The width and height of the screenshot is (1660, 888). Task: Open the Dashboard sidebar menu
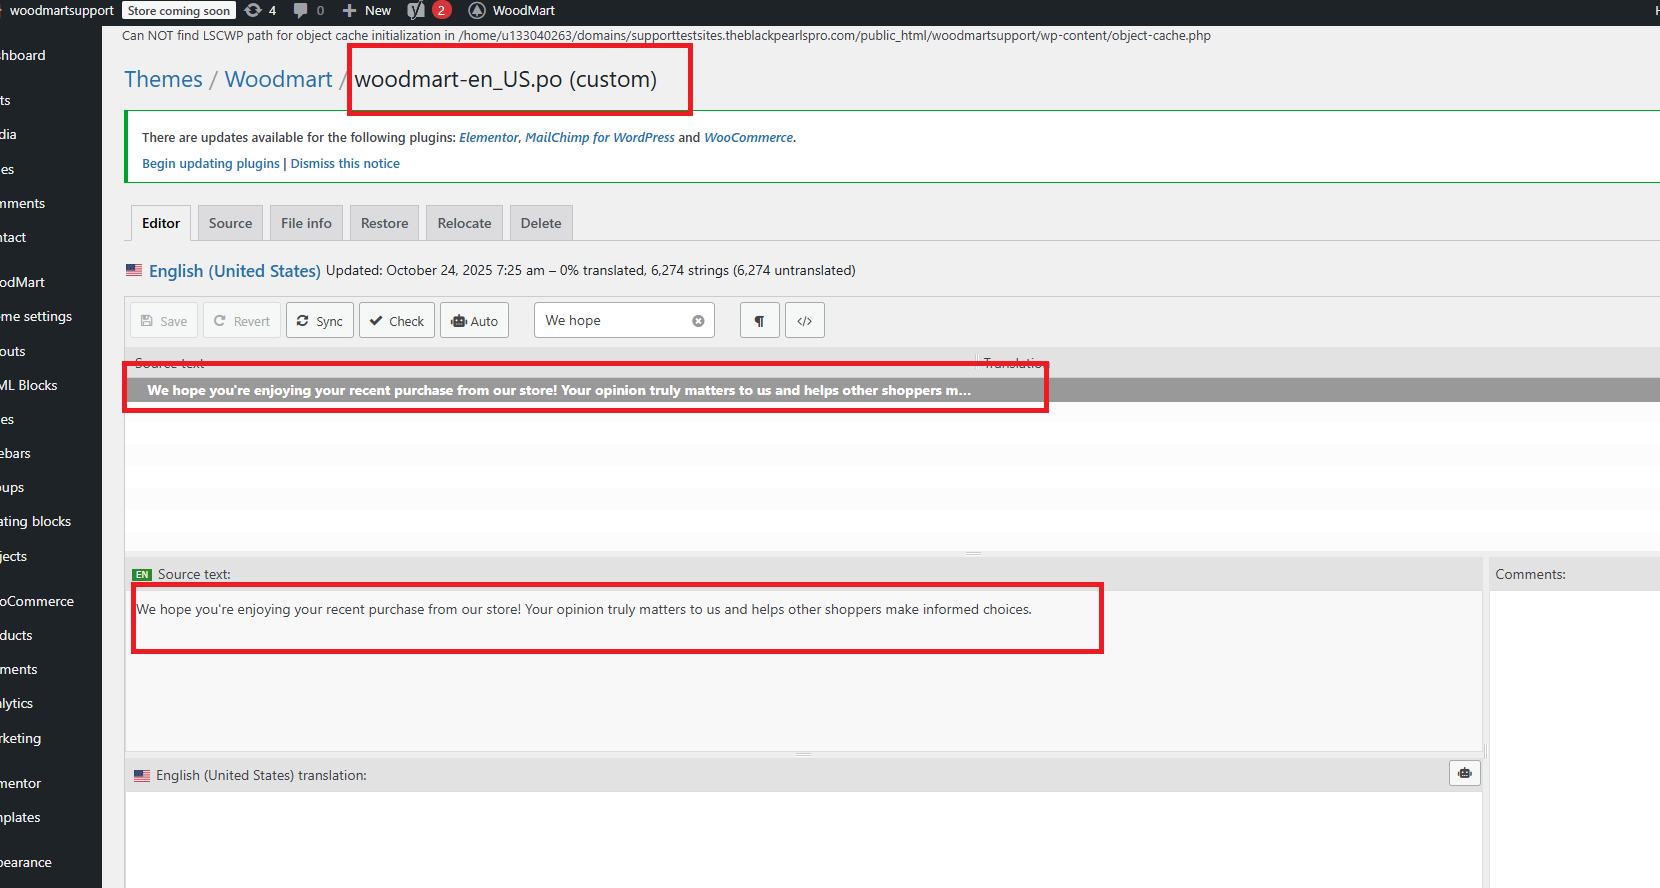tap(23, 55)
